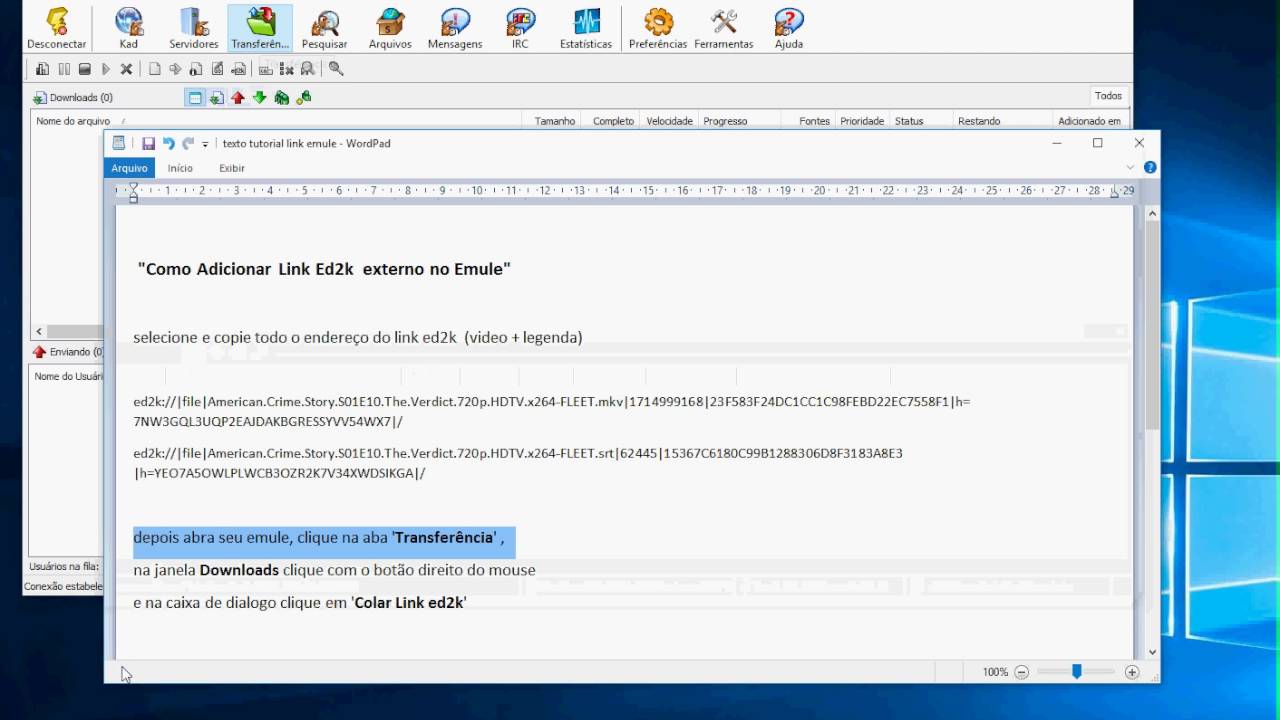The height and width of the screenshot is (720, 1280).
Task: Click the ed2k link icon in eMule's transfer toolbar
Action: tap(238, 69)
